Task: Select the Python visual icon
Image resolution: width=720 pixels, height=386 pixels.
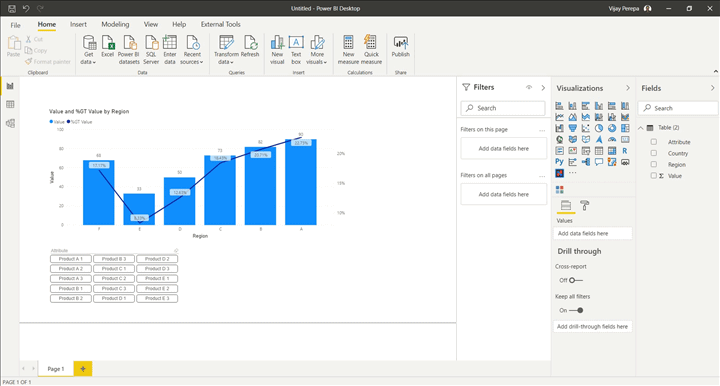Action: pos(559,162)
